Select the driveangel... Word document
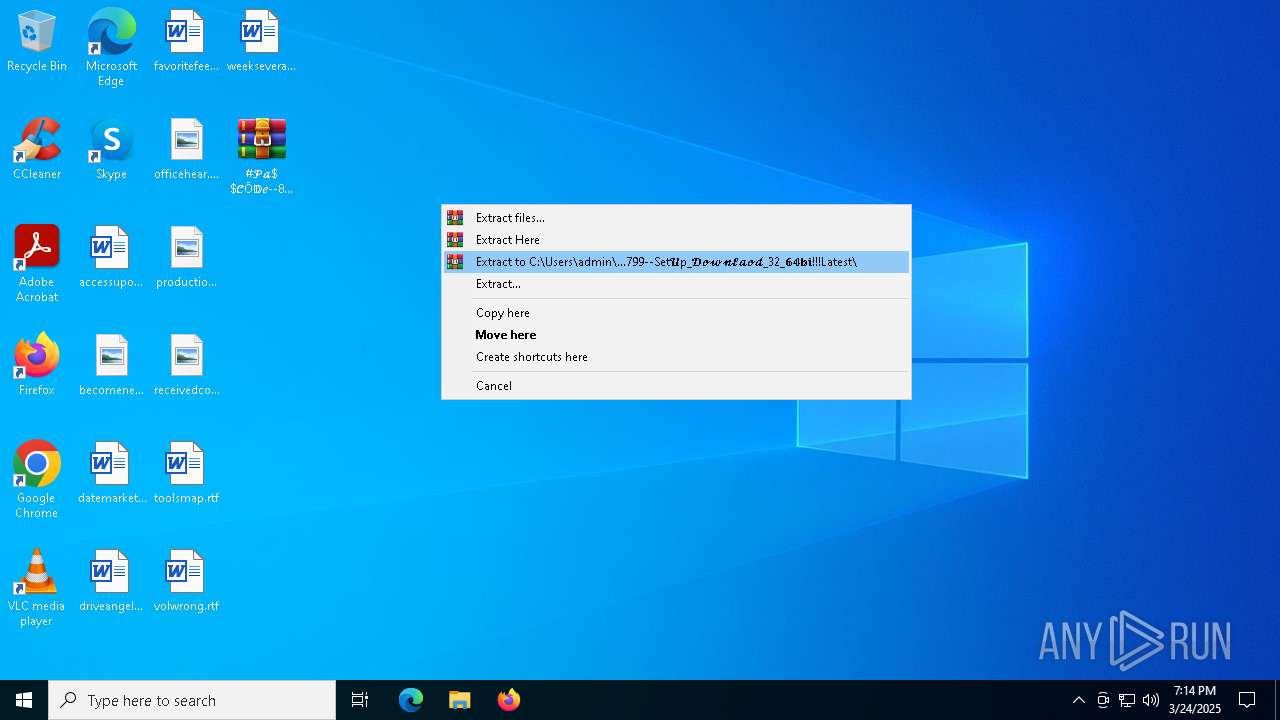This screenshot has width=1280, height=720. (x=111, y=582)
